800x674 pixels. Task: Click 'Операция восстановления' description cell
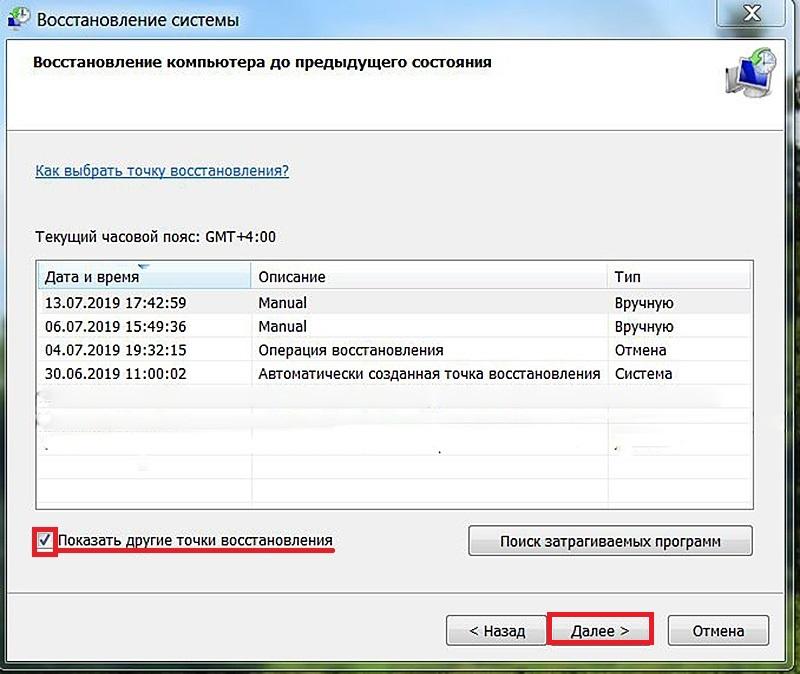[351, 350]
